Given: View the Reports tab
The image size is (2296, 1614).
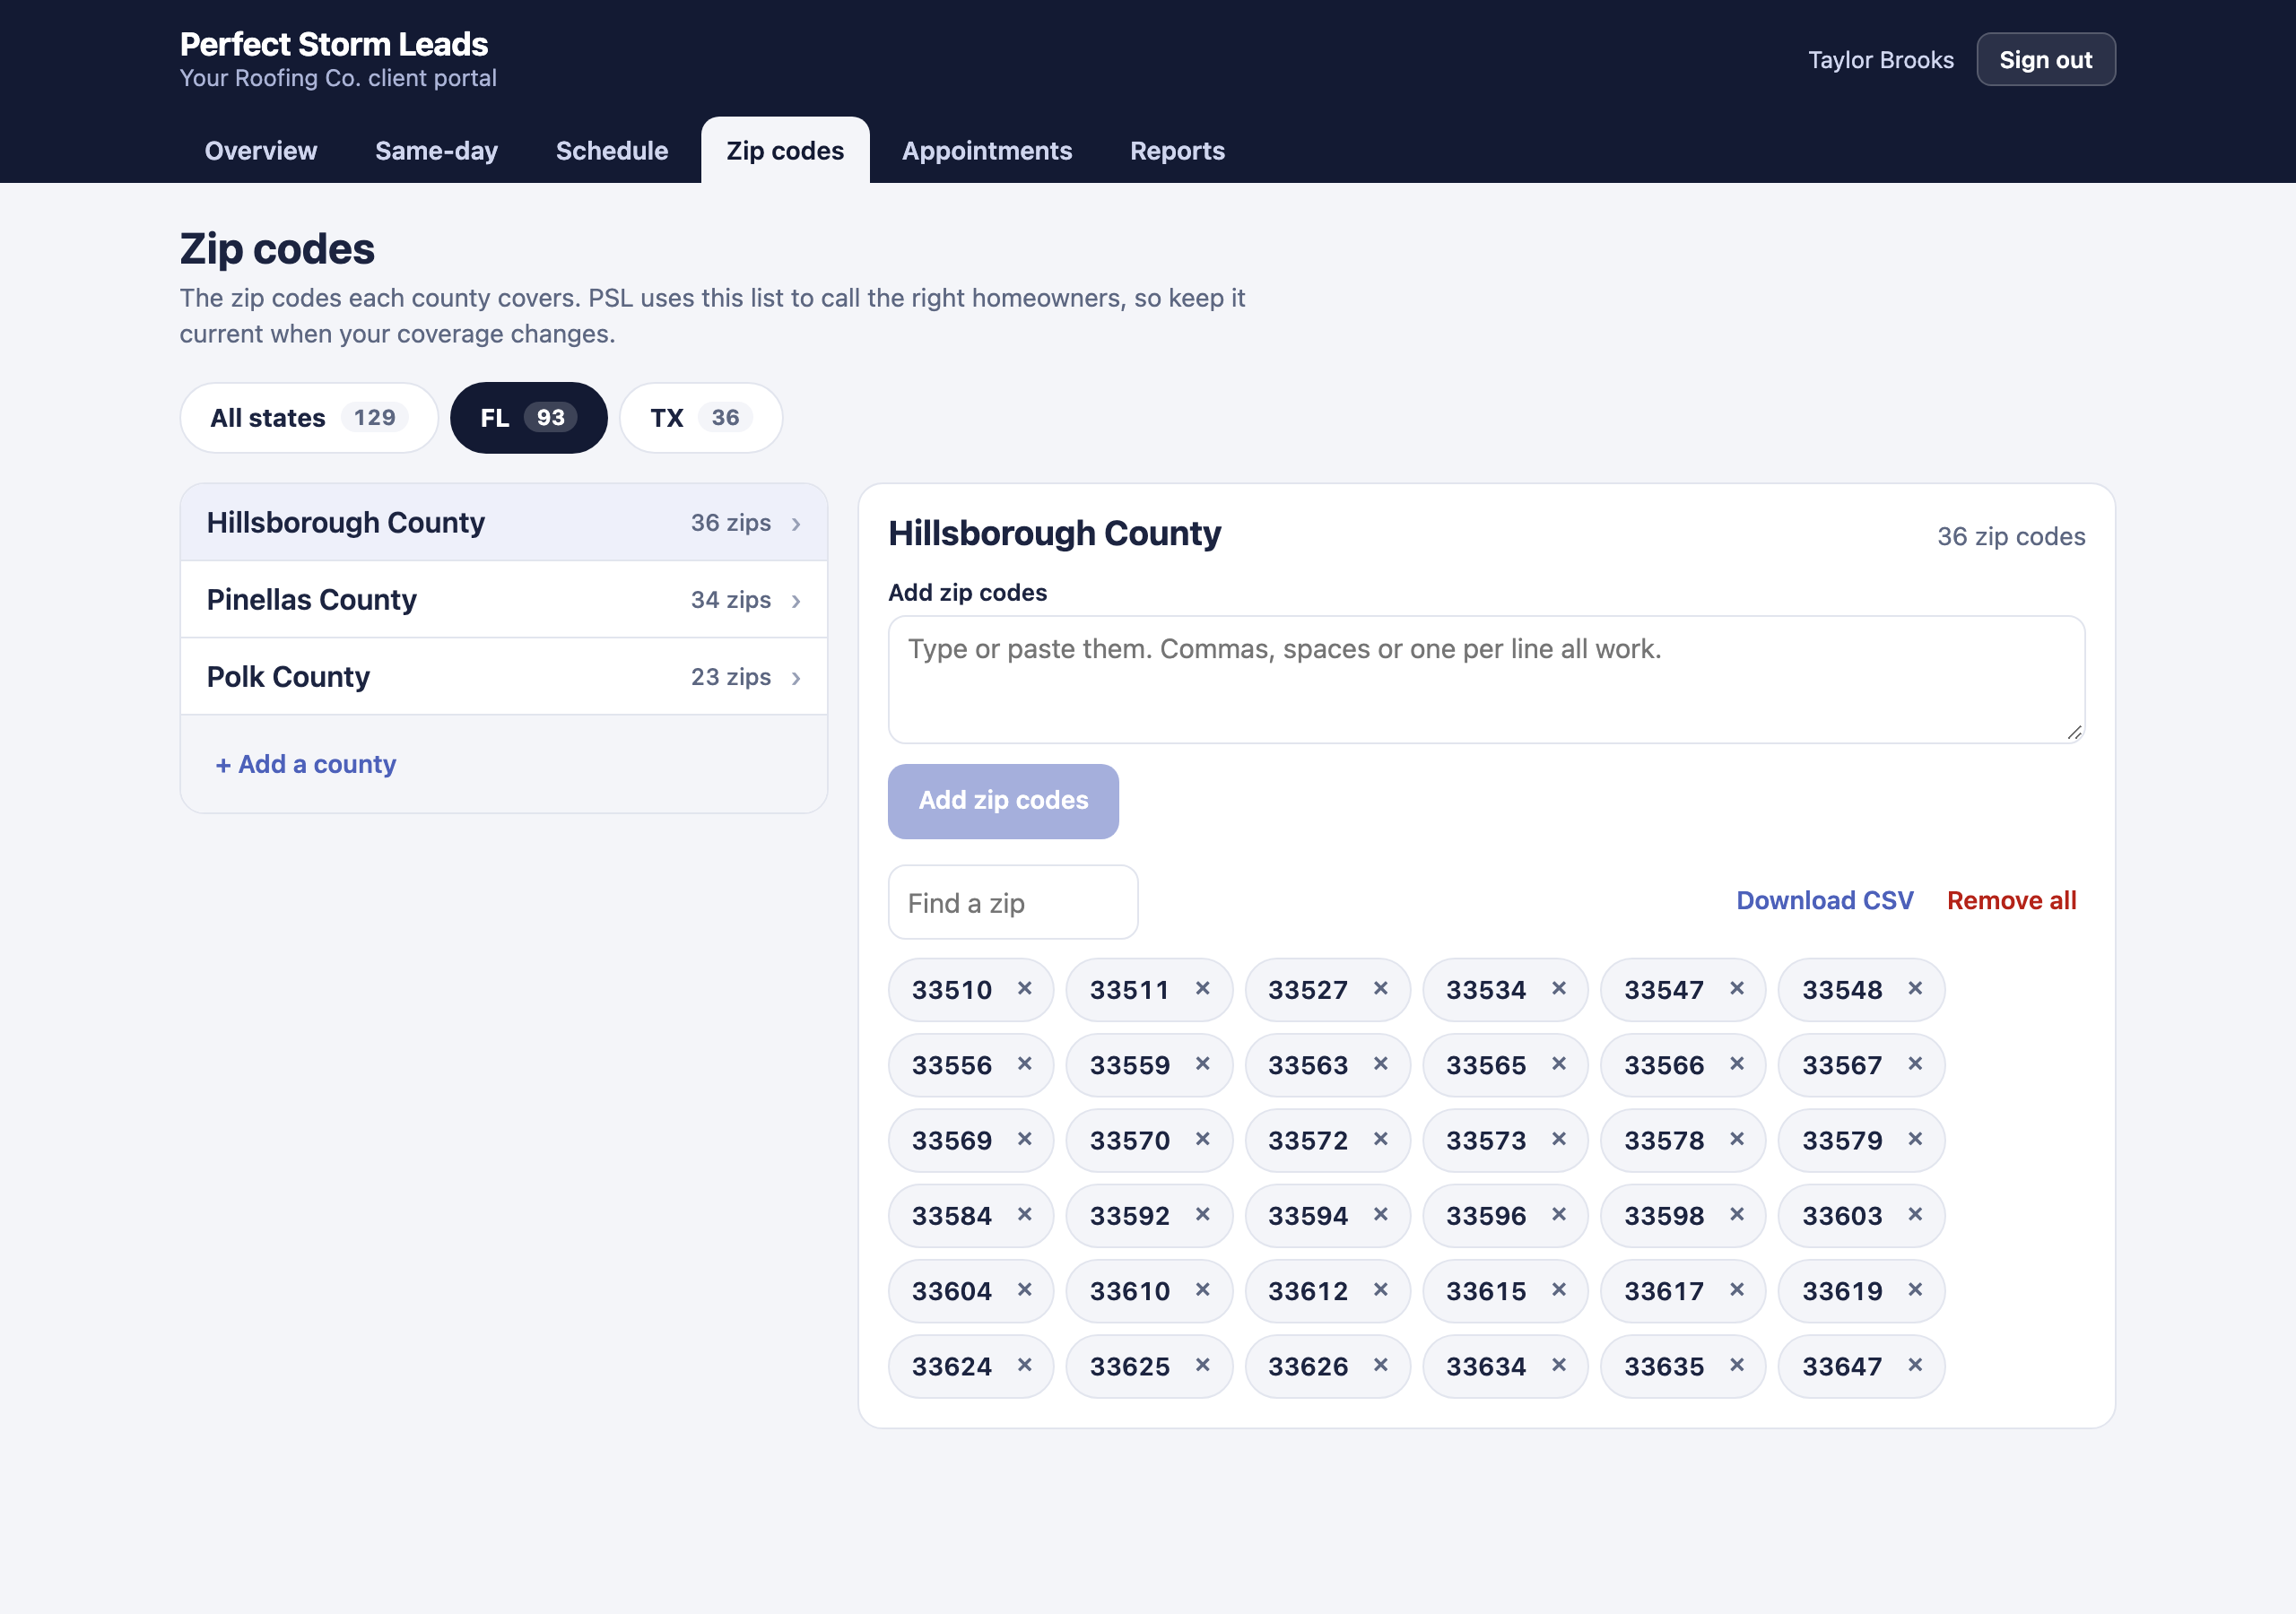Looking at the screenshot, I should [x=1177, y=151].
